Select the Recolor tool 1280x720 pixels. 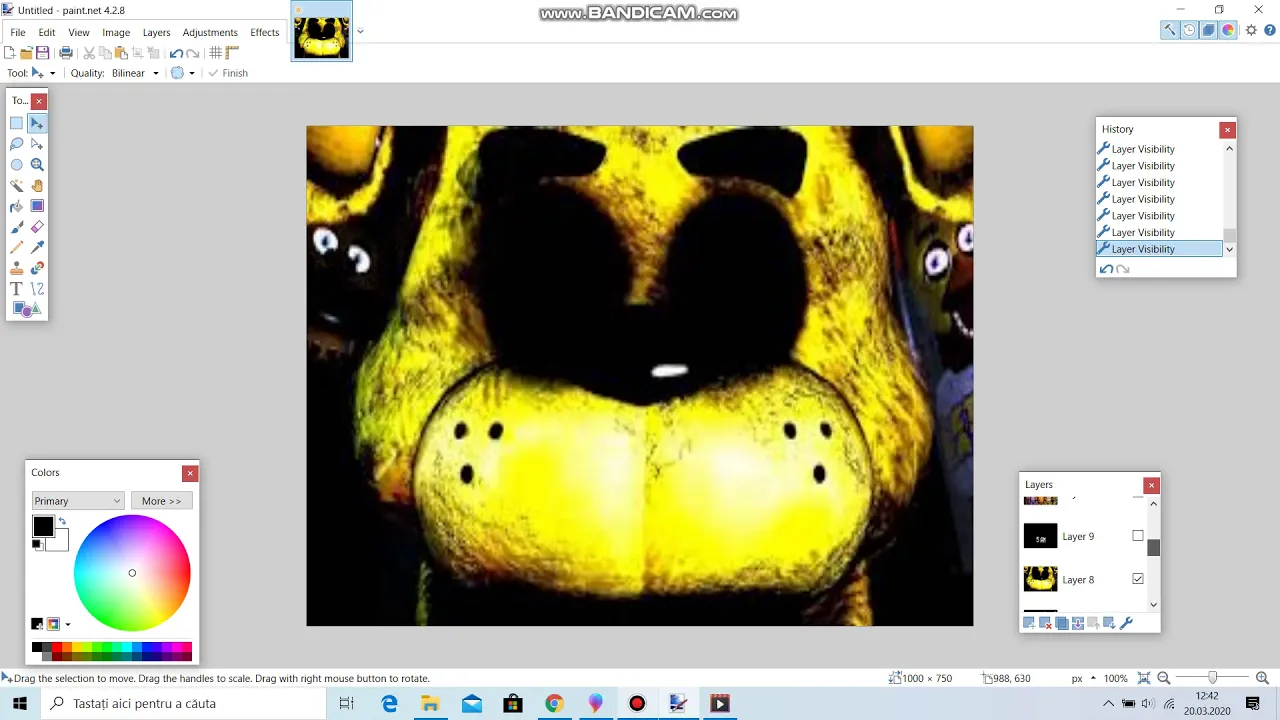click(x=37, y=268)
